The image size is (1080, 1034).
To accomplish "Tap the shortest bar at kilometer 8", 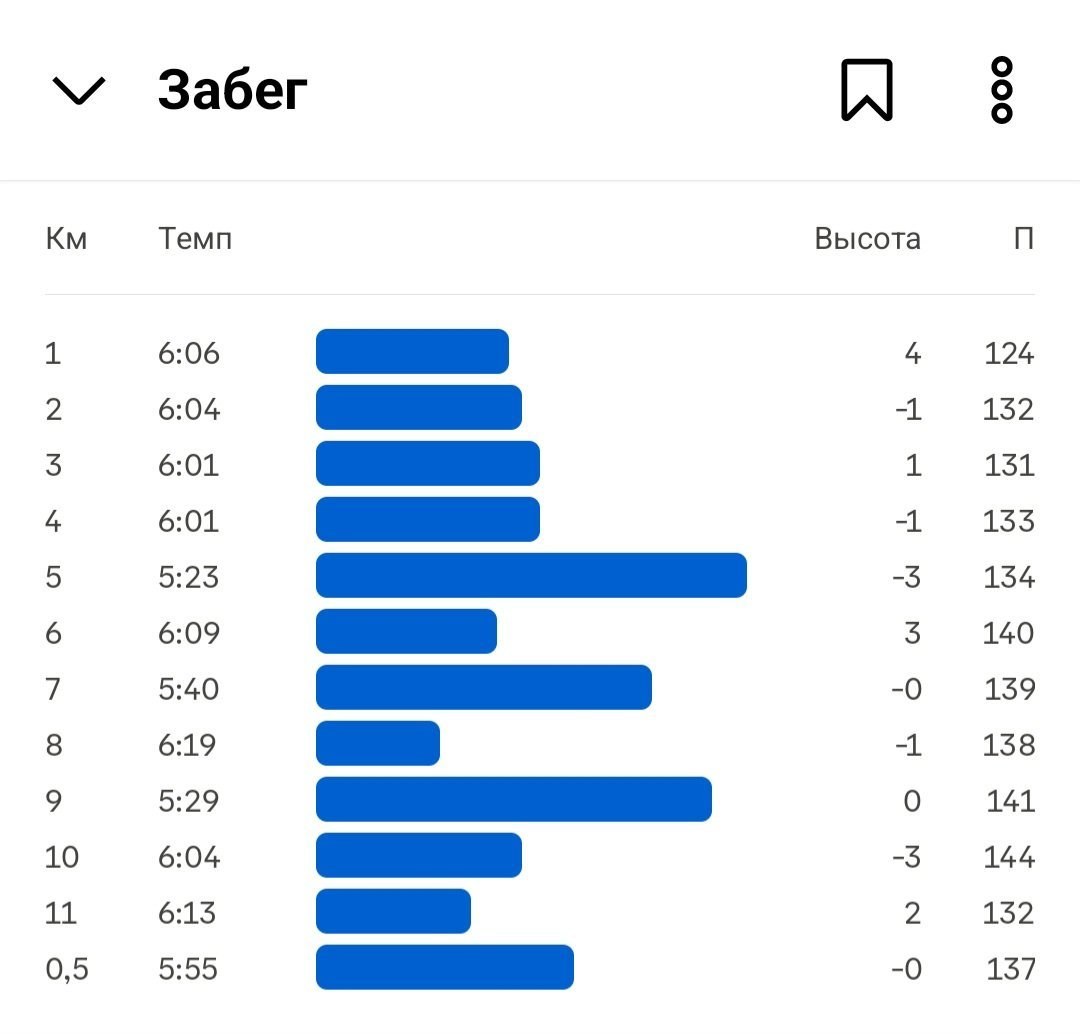I will [x=377, y=743].
